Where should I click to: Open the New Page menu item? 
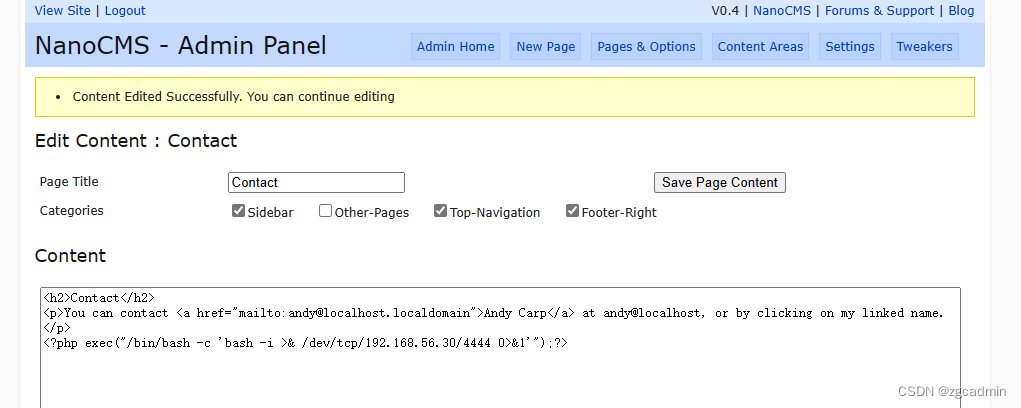pos(546,47)
